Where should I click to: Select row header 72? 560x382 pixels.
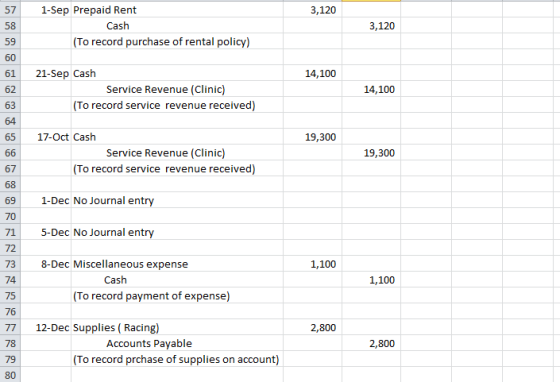(10, 248)
